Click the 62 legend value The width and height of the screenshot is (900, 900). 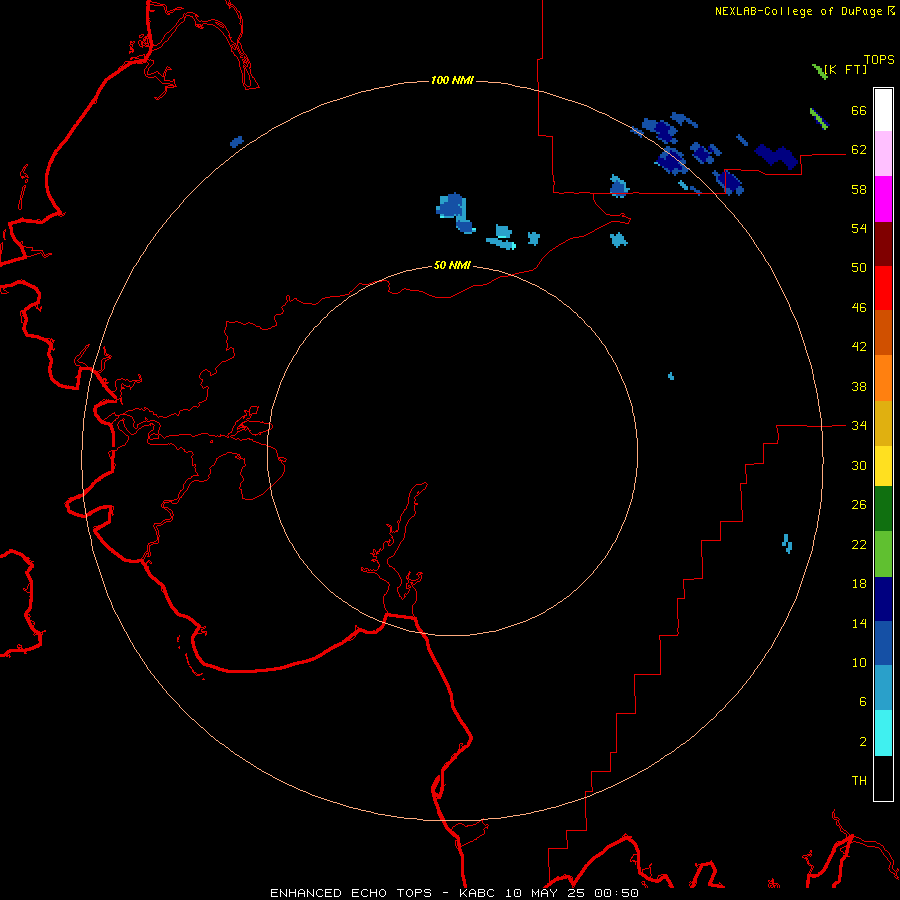tap(859, 149)
